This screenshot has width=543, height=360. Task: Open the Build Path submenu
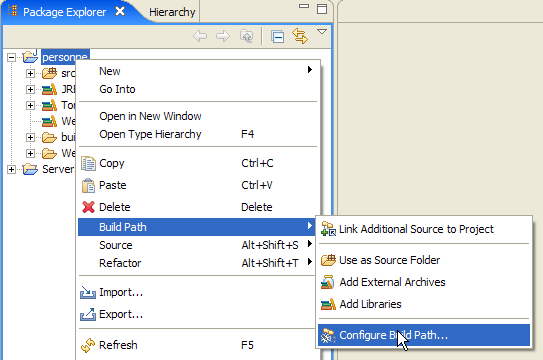[197, 227]
